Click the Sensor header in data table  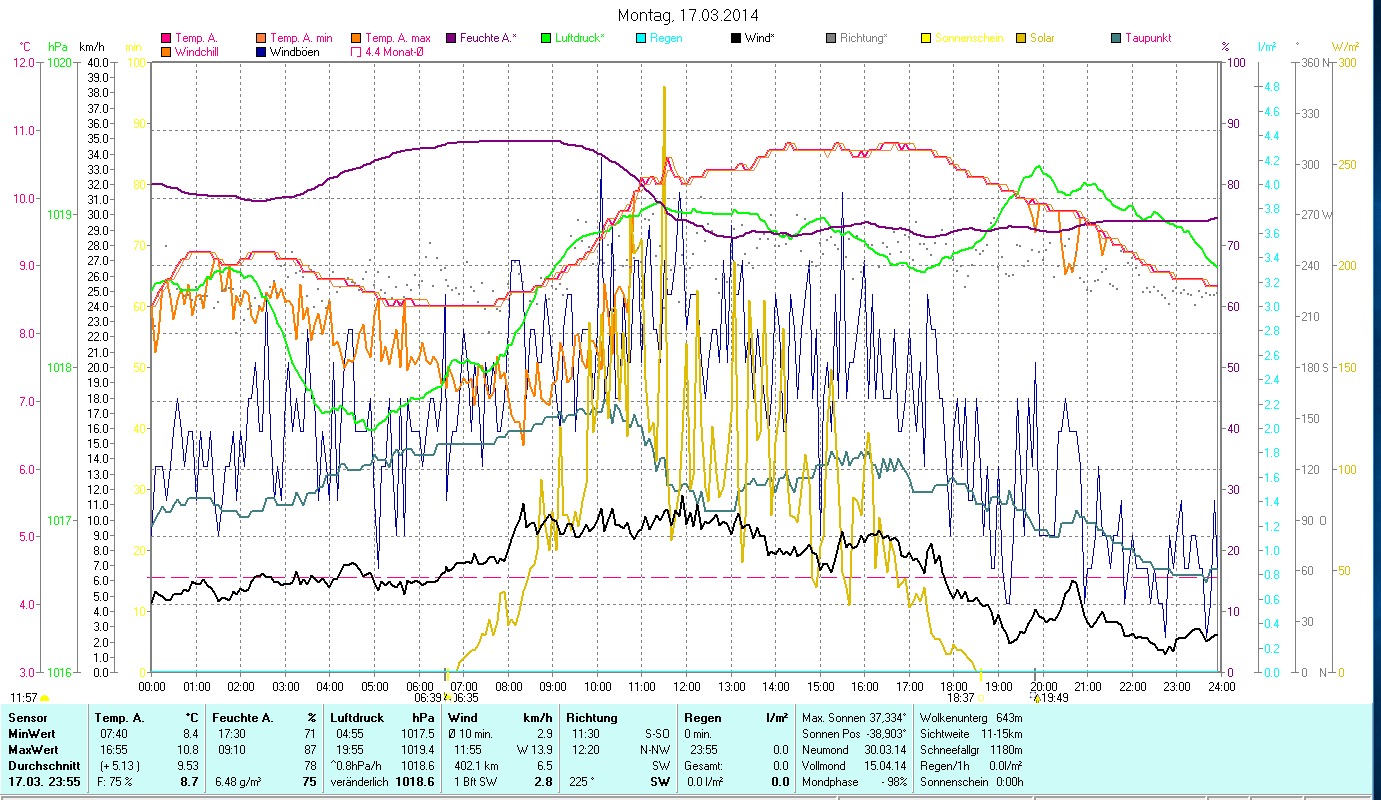[x=27, y=718]
